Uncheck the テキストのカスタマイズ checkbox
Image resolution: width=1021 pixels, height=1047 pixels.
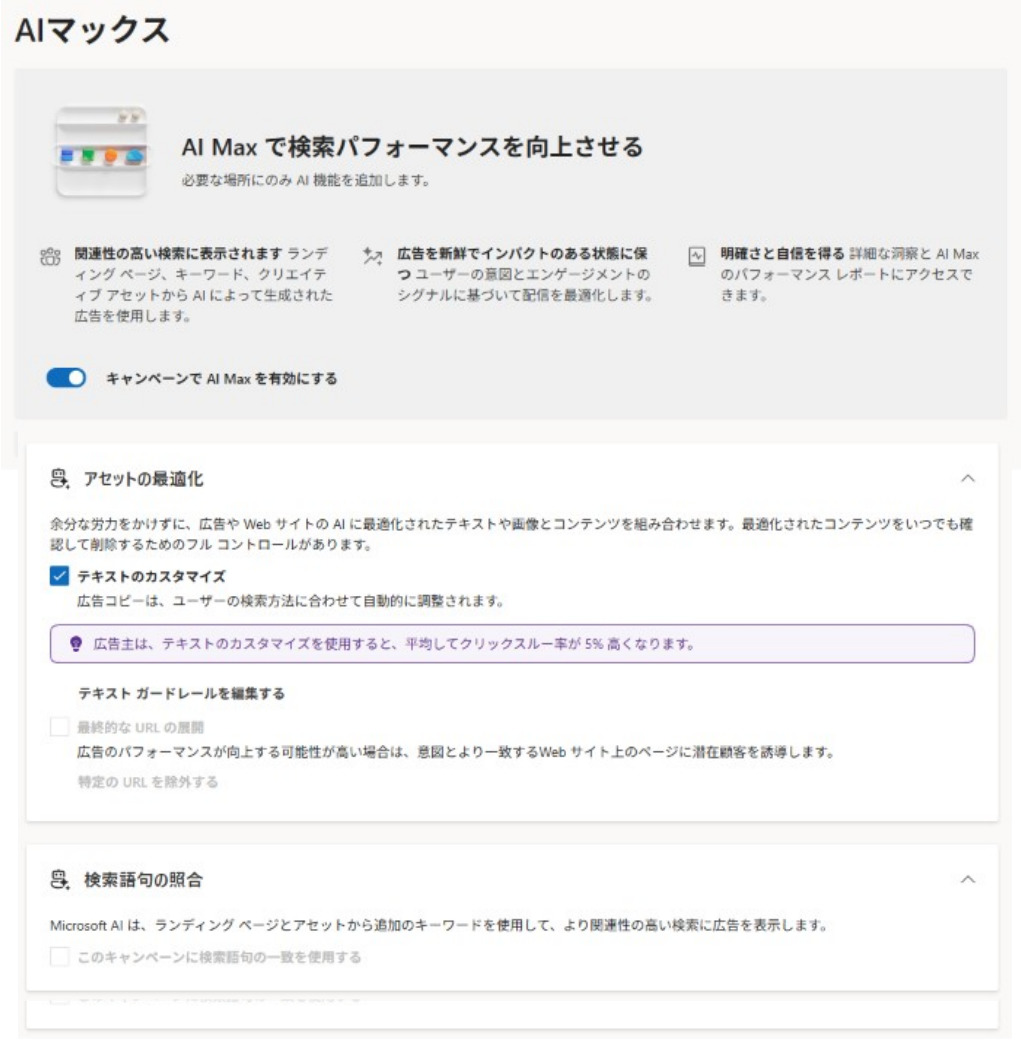(x=59, y=576)
